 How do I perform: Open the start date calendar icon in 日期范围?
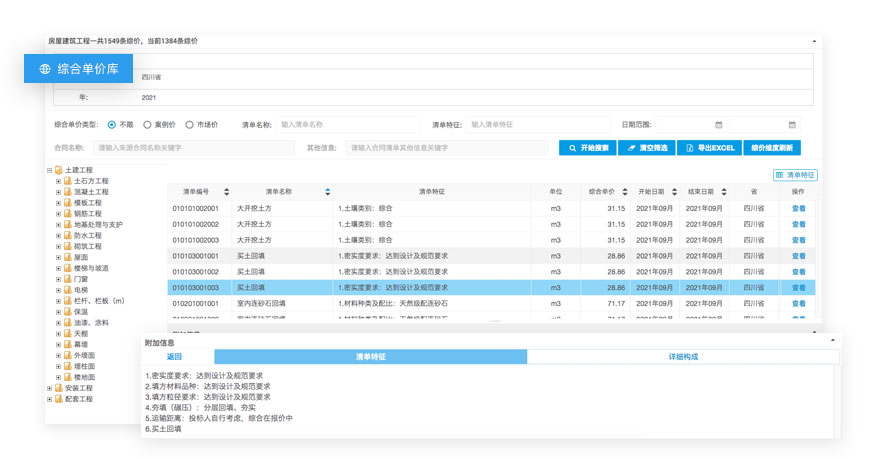(x=719, y=125)
